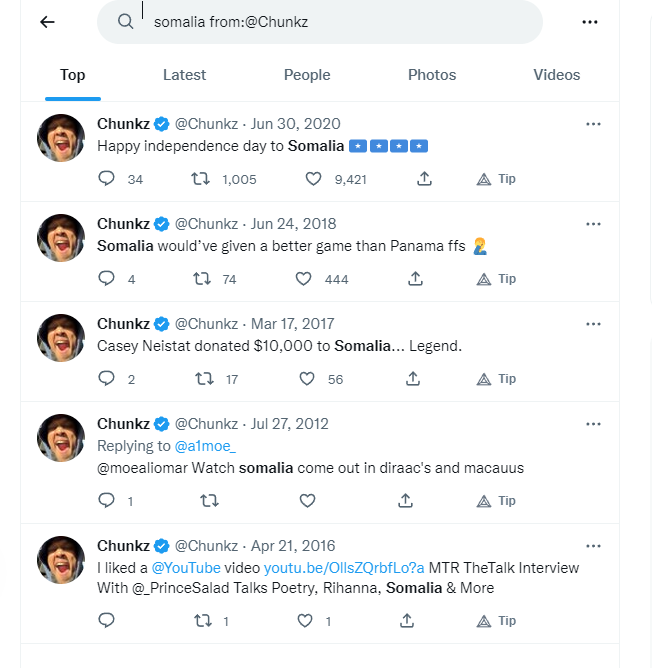
Task: Tip on the Casey Neistat tweet
Action: (x=497, y=379)
